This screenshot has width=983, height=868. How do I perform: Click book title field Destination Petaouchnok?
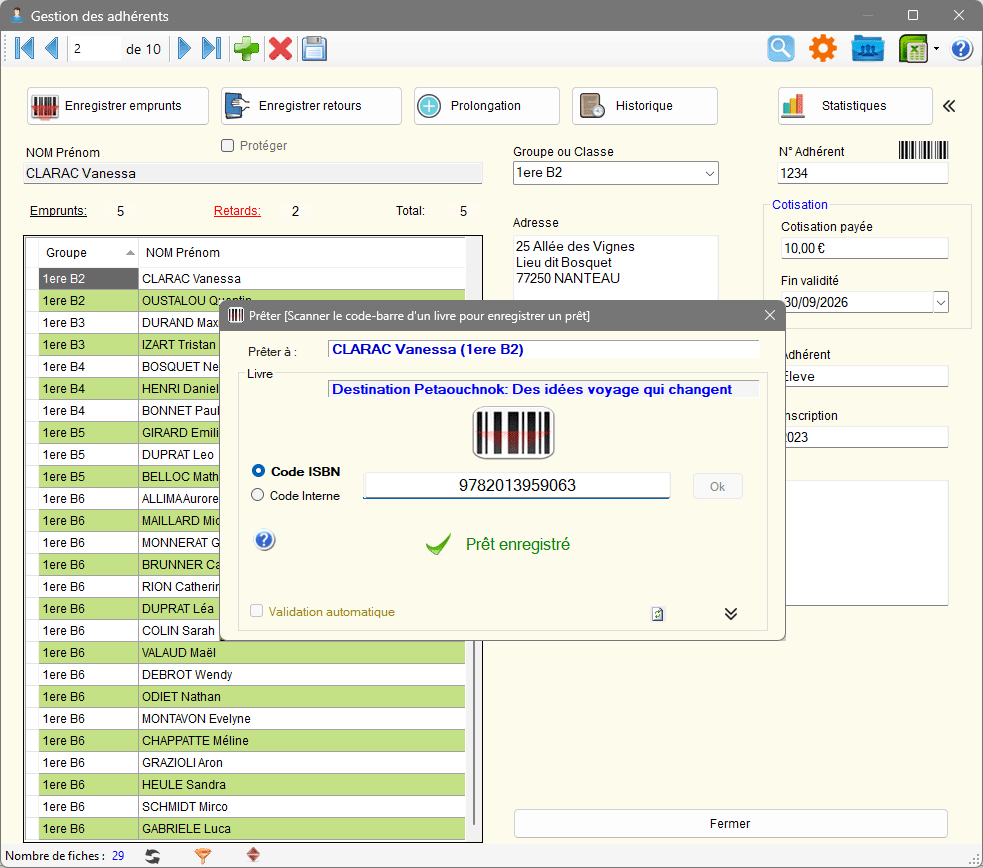pyautogui.click(x=543, y=389)
